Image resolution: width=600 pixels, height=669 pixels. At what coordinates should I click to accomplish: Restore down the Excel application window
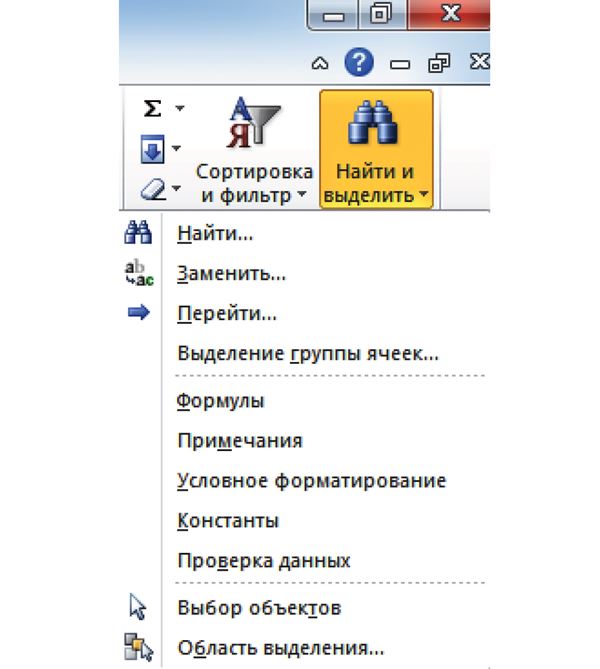[x=382, y=14]
